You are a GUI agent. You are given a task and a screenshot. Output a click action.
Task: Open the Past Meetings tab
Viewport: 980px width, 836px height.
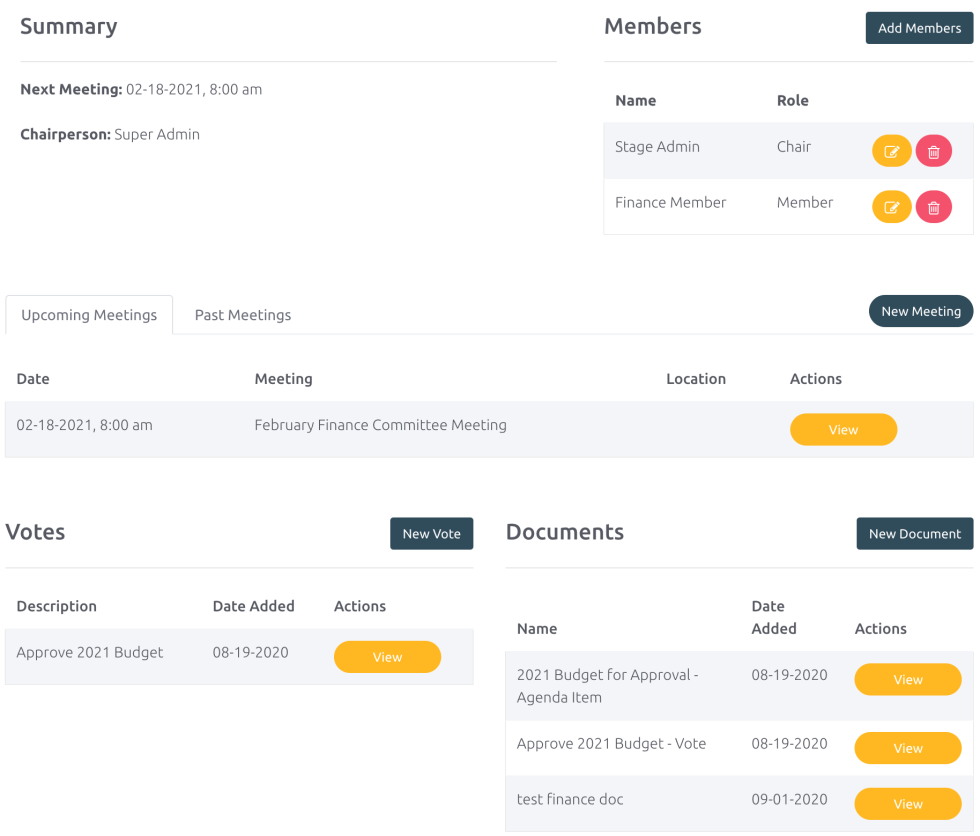(x=243, y=315)
